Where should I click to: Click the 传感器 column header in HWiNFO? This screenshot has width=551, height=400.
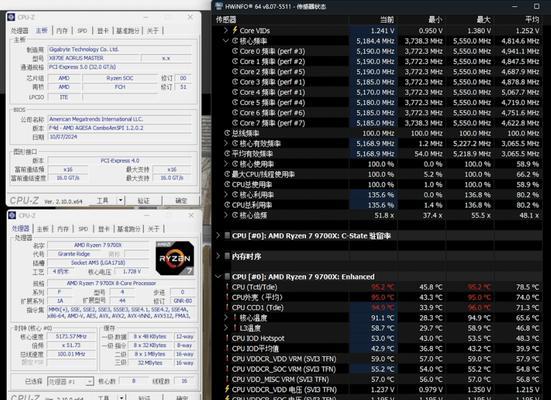point(226,20)
